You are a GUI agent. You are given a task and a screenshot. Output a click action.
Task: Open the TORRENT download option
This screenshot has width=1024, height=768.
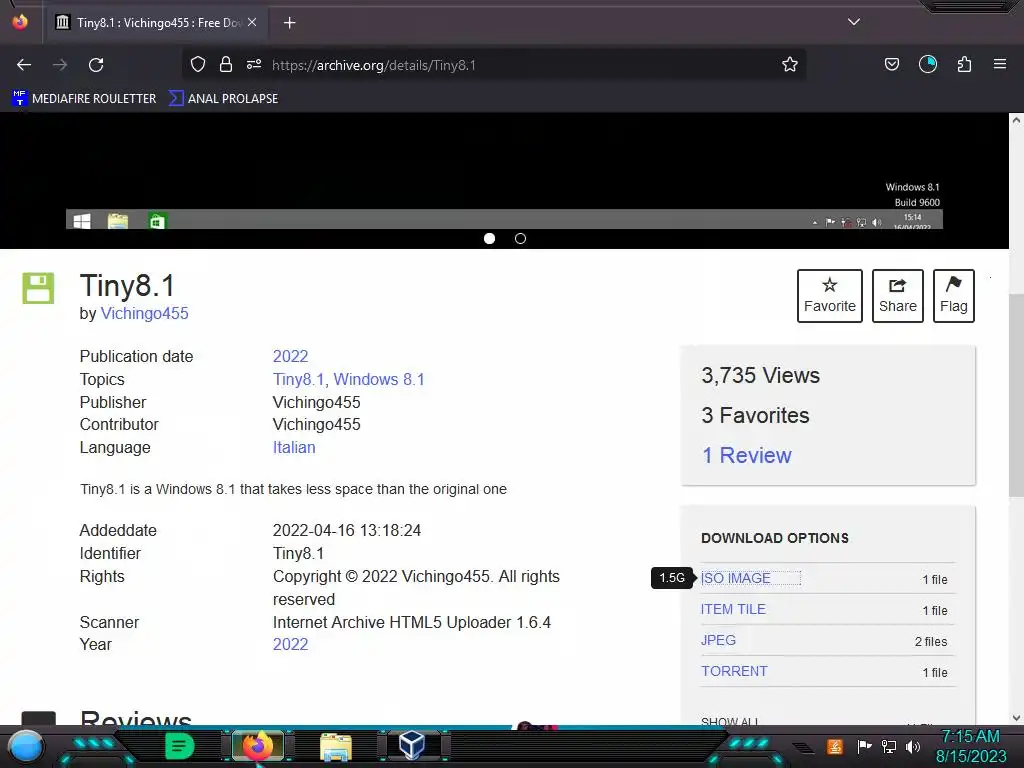pyautogui.click(x=734, y=671)
